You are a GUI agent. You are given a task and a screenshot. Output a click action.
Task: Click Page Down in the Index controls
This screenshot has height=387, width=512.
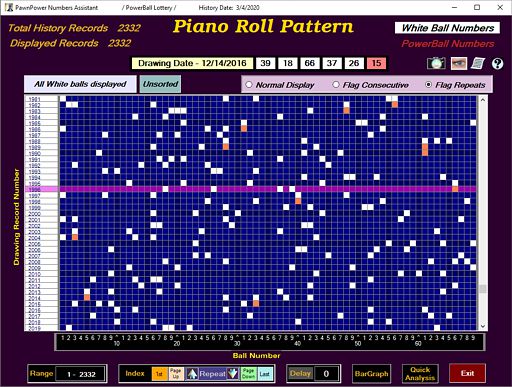[x=248, y=374]
